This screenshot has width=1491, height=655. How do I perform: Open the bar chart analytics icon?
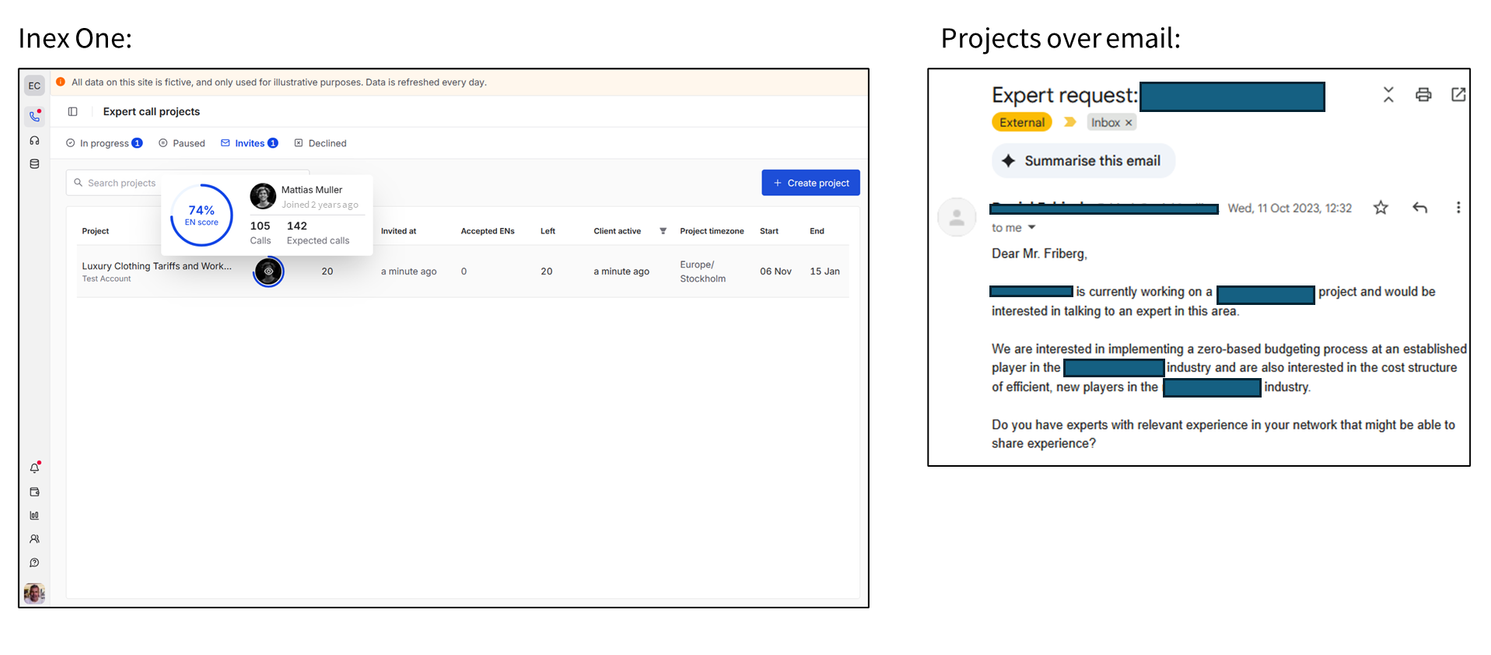point(34,516)
